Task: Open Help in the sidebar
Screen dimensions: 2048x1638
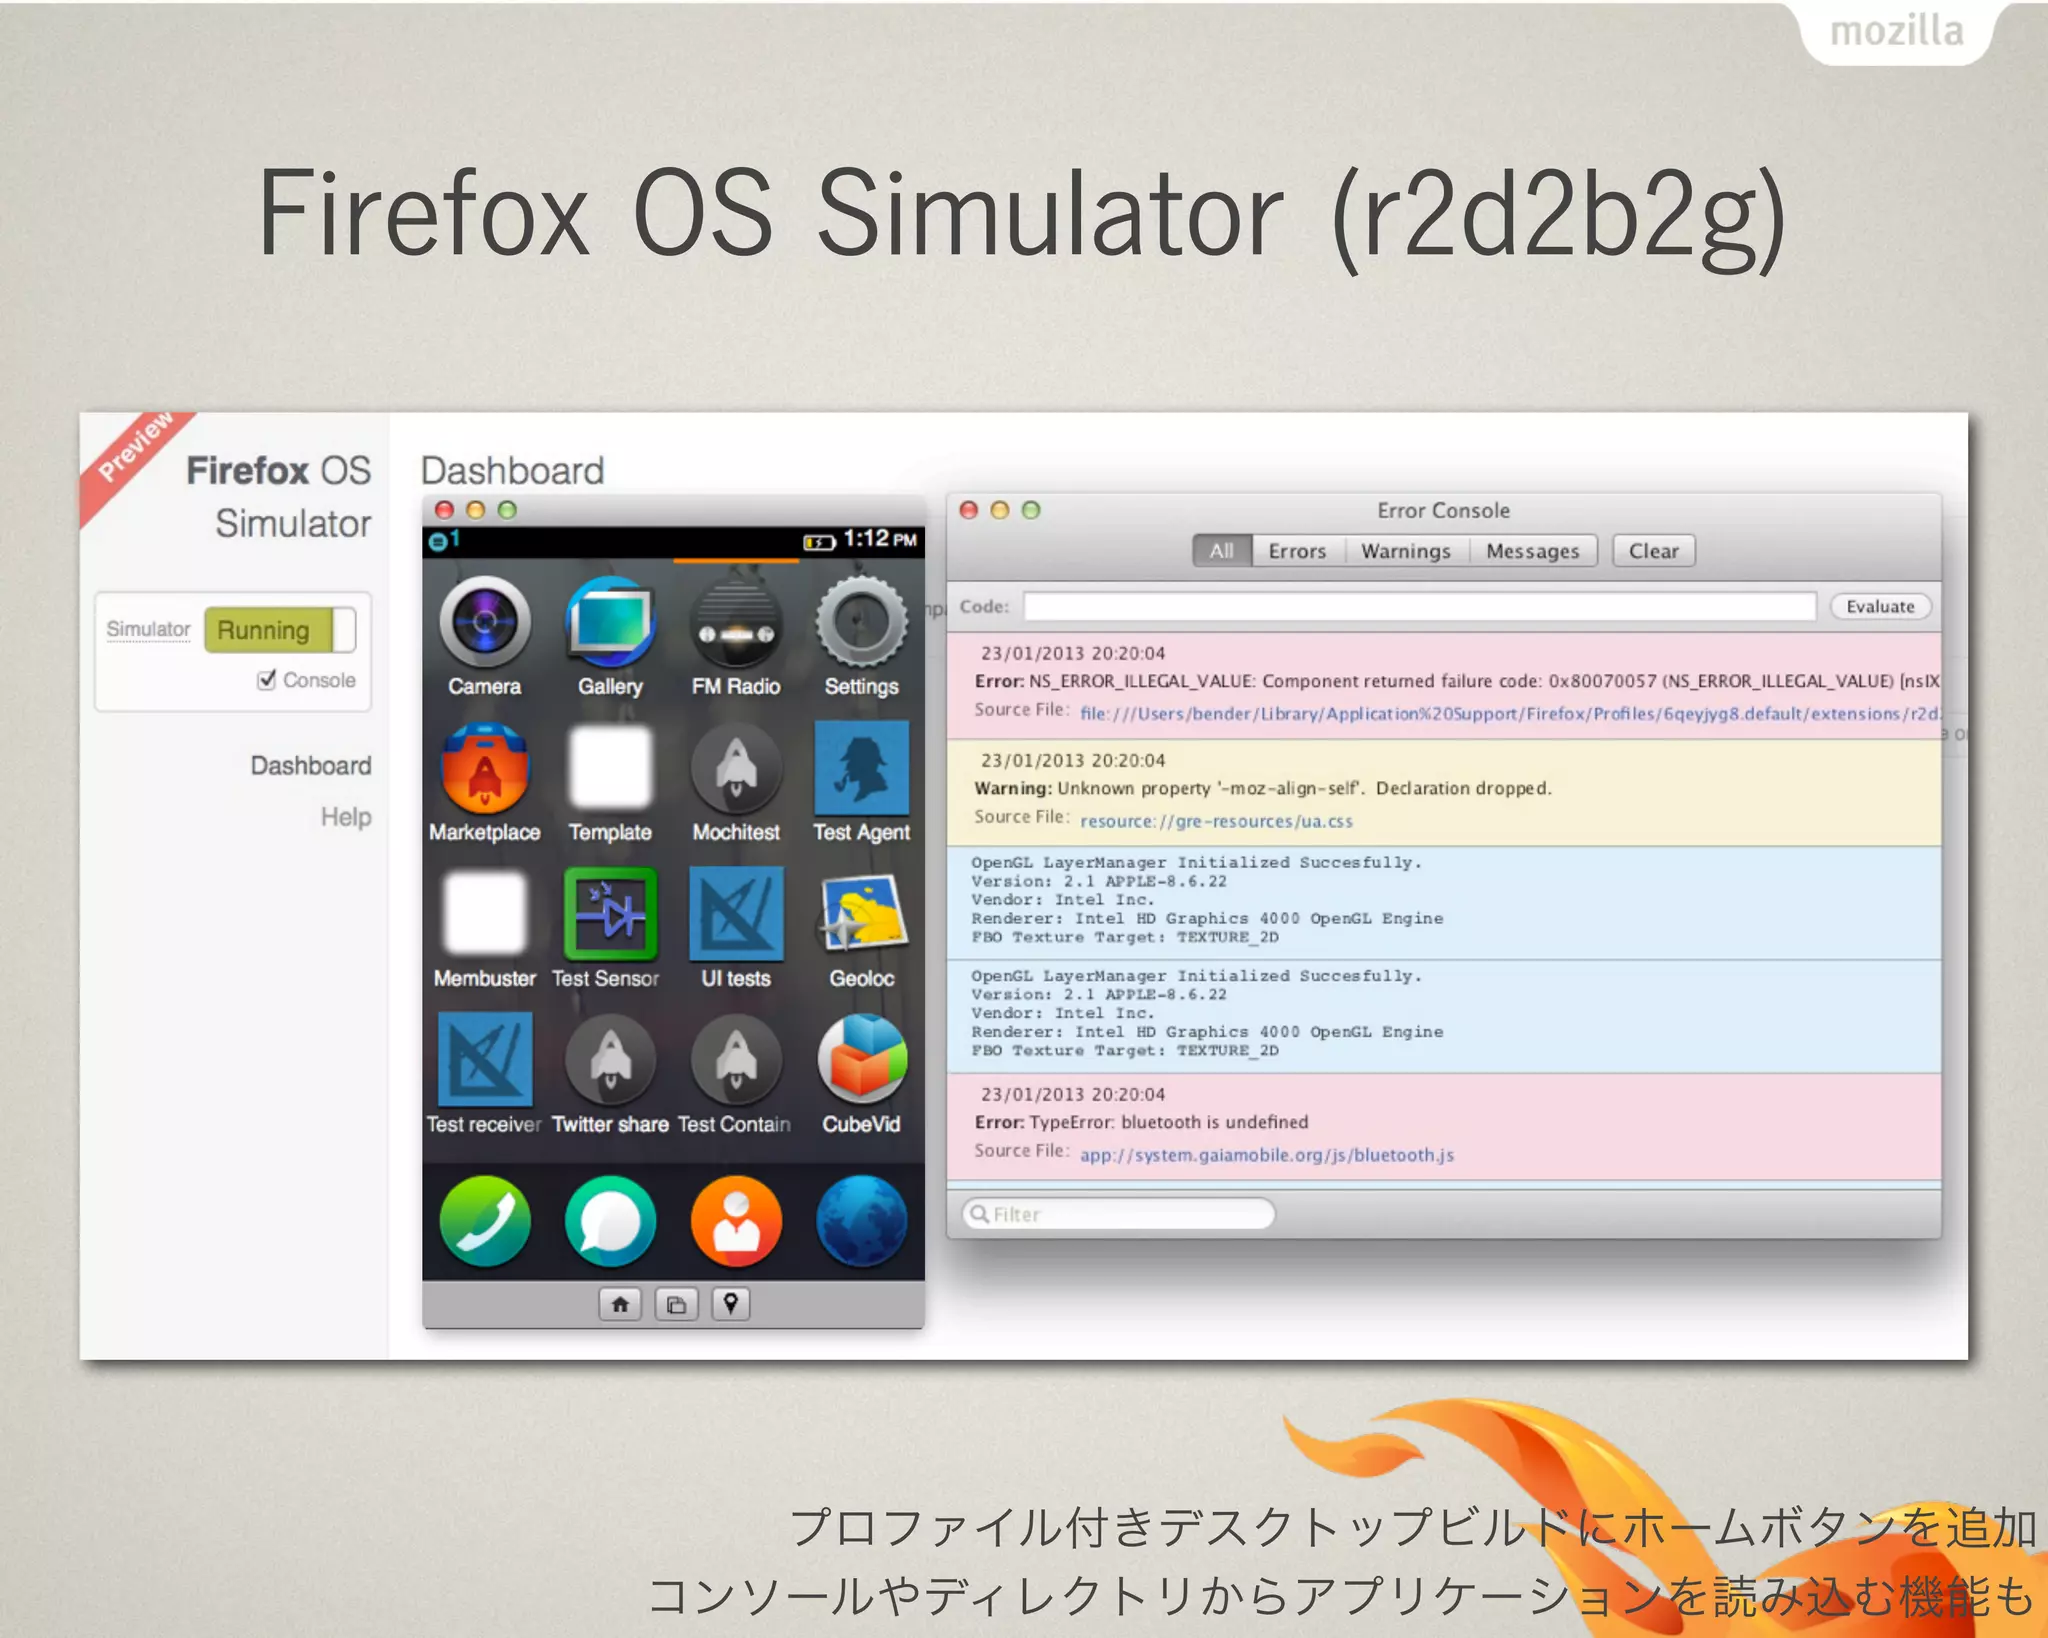Action: coord(346,817)
